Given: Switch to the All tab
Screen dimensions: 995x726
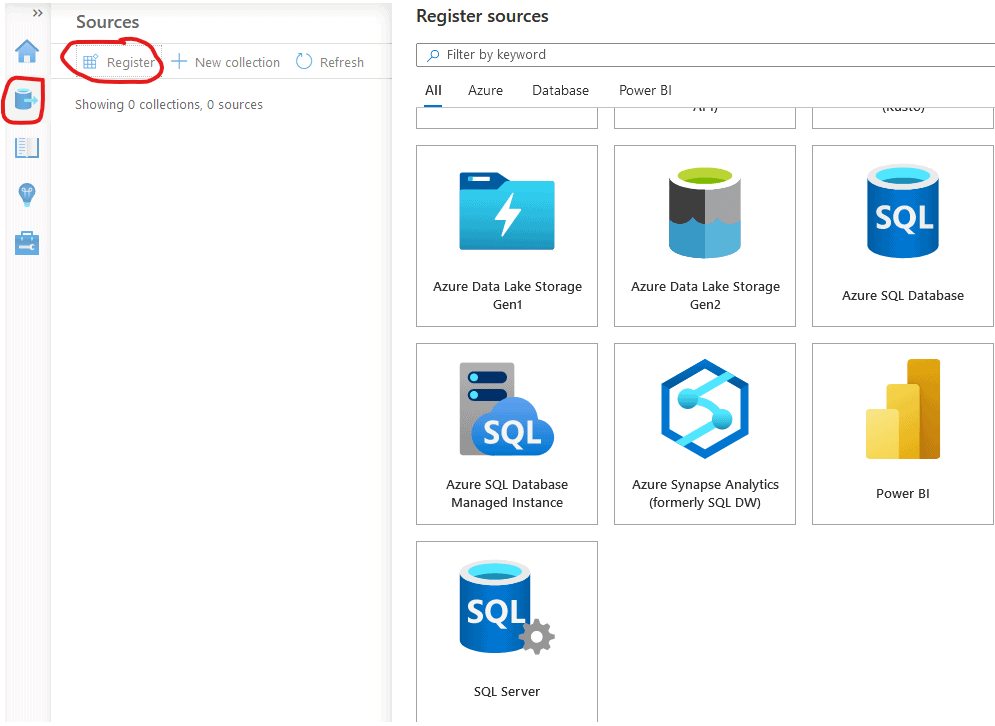Looking at the screenshot, I should pyautogui.click(x=433, y=90).
